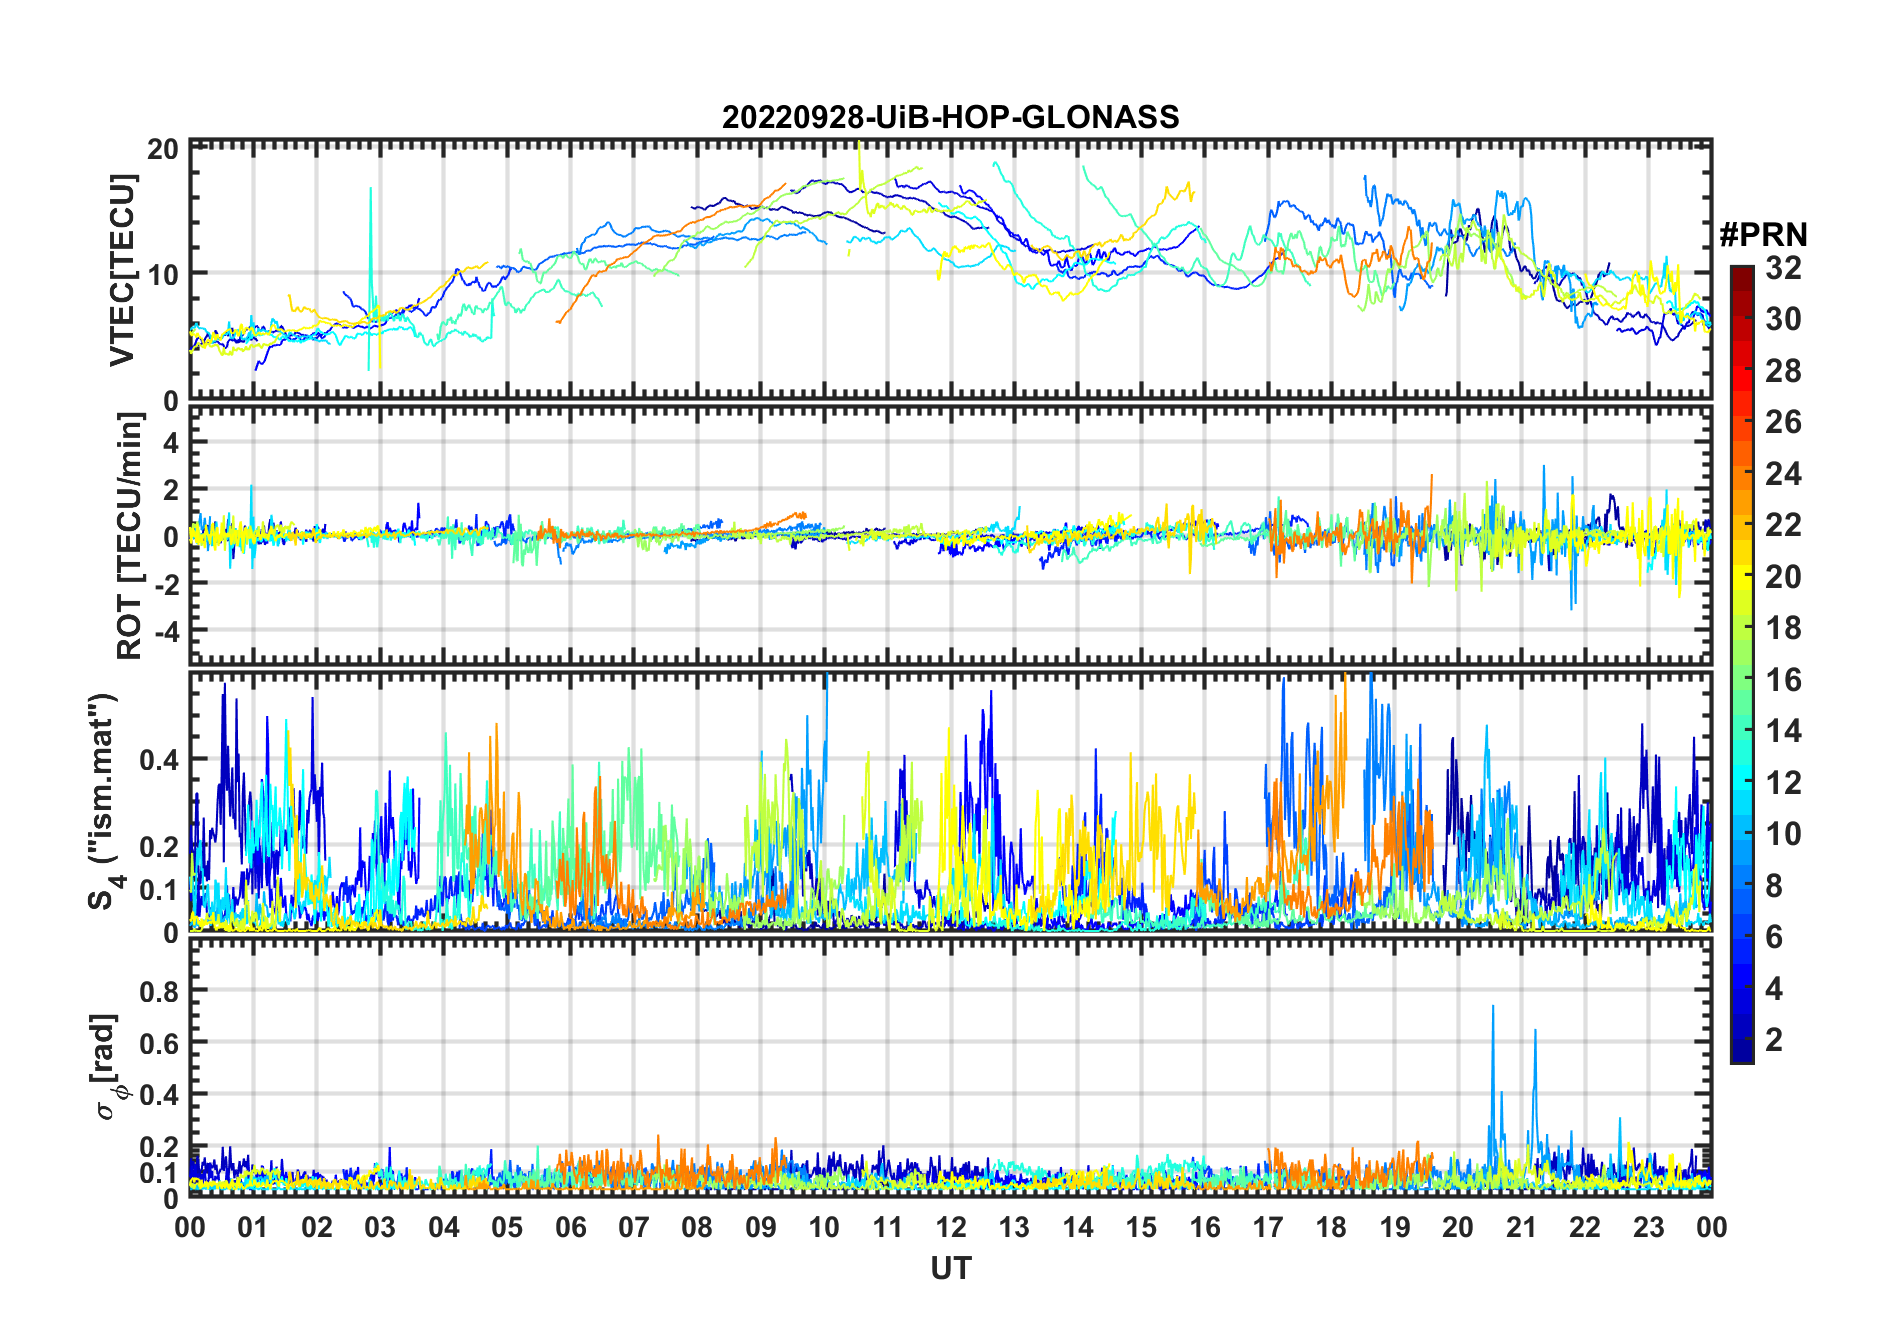This screenshot has width=1902, height=1330.
Task: Select the VTEC[TECU] y-axis label
Action: pos(122,270)
